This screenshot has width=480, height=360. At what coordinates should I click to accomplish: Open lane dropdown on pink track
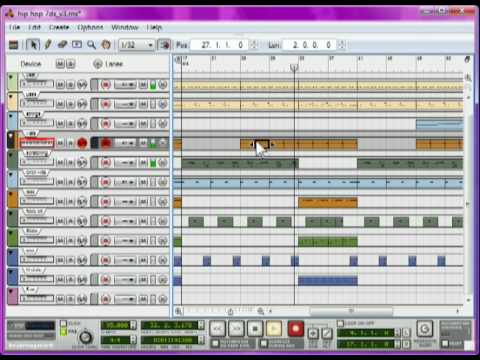(125, 299)
